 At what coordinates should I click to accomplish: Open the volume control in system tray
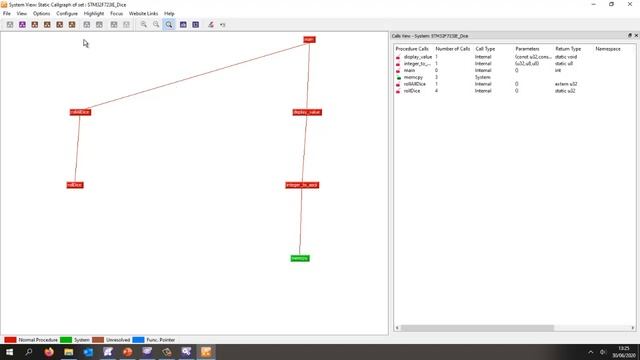coord(603,352)
